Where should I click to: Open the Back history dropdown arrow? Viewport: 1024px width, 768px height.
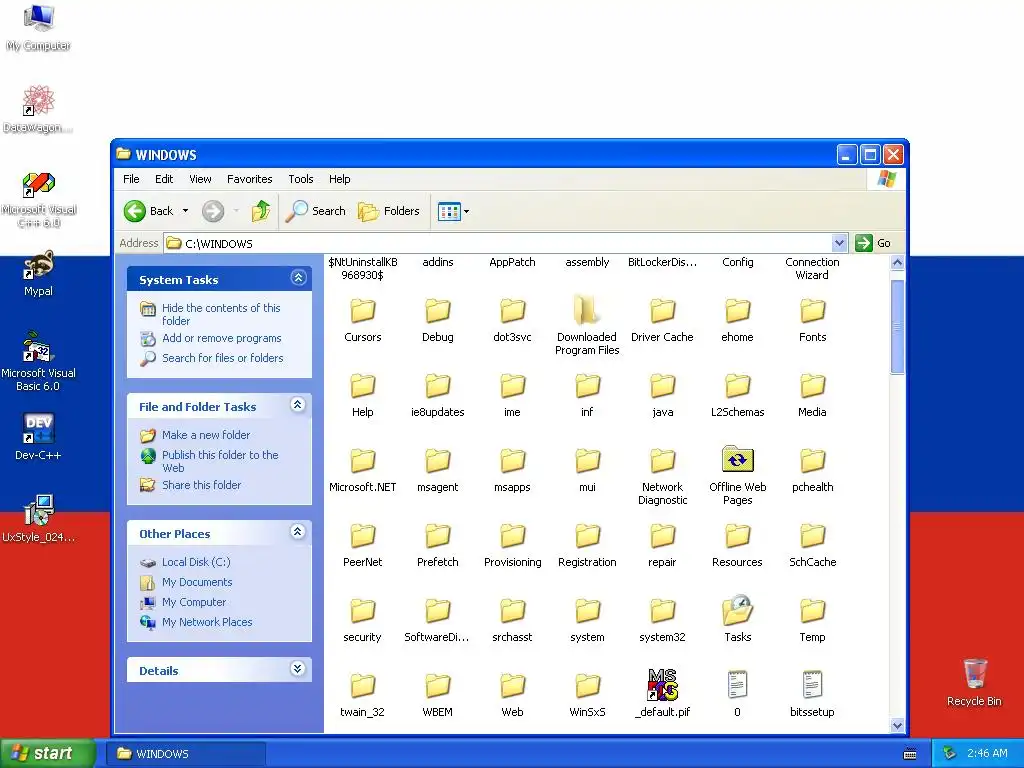coord(185,211)
